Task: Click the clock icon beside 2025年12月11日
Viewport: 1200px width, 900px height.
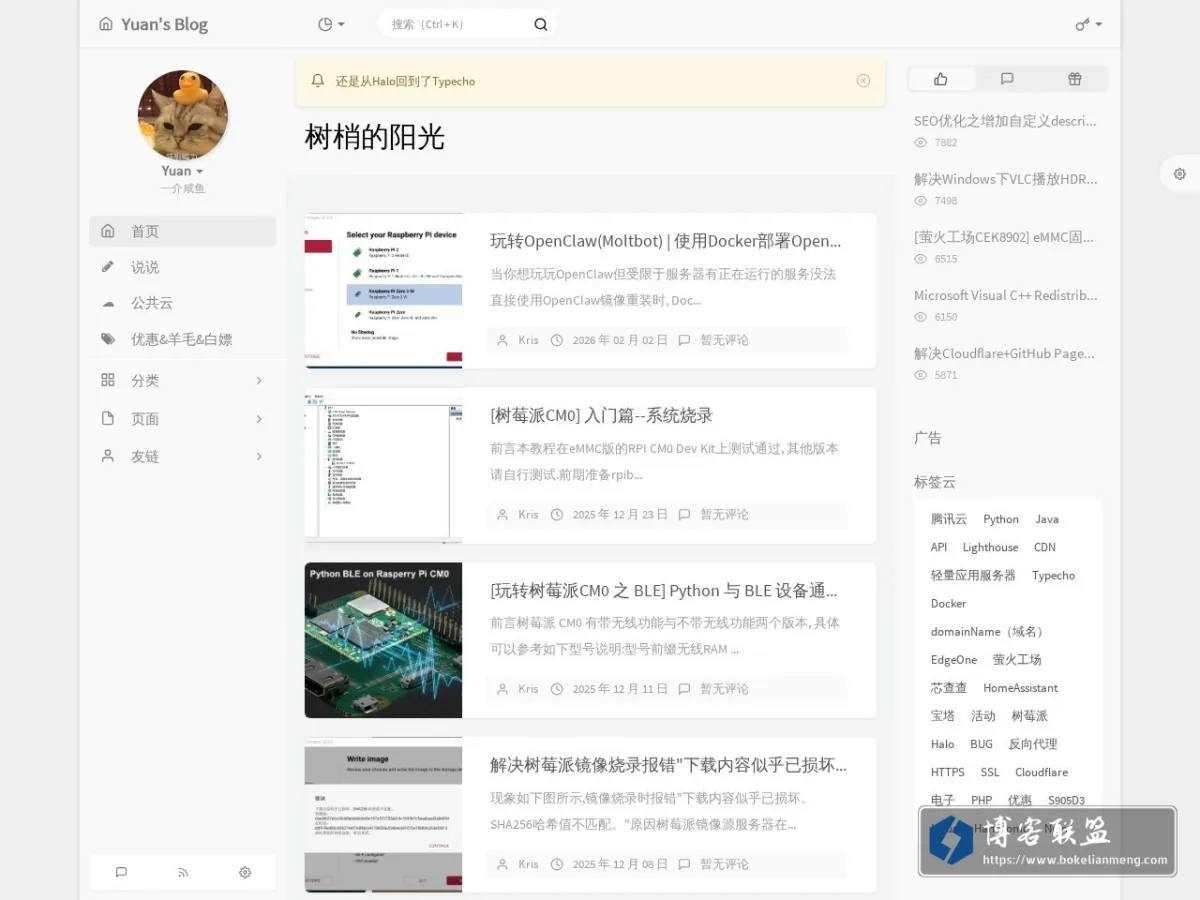Action: (557, 689)
